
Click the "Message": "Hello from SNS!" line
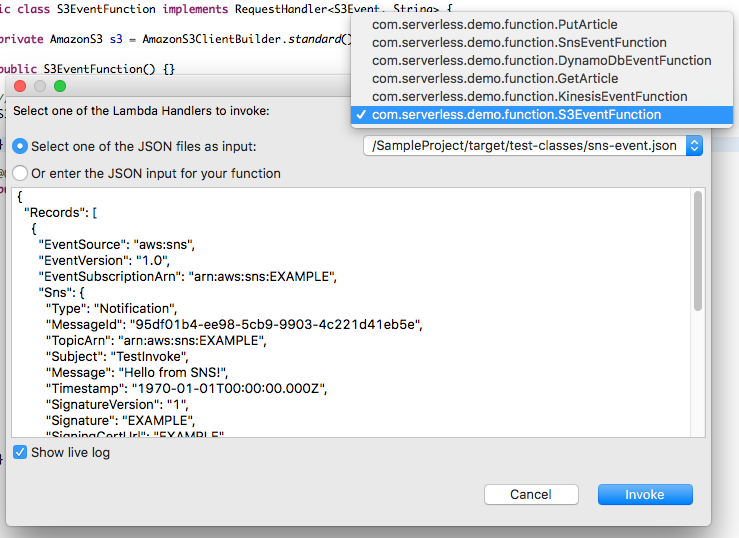point(137,373)
